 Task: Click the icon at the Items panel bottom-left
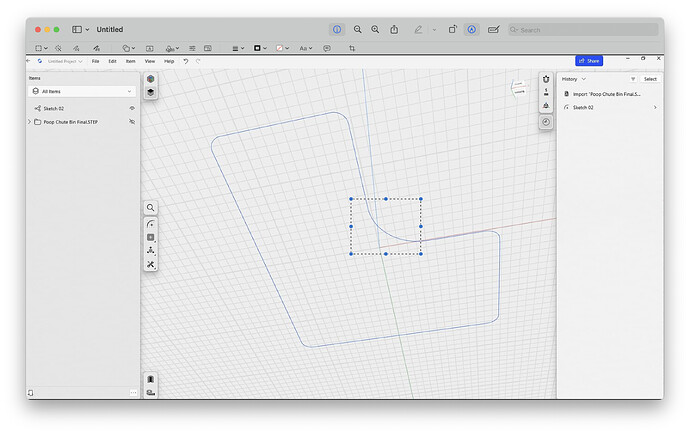point(30,392)
